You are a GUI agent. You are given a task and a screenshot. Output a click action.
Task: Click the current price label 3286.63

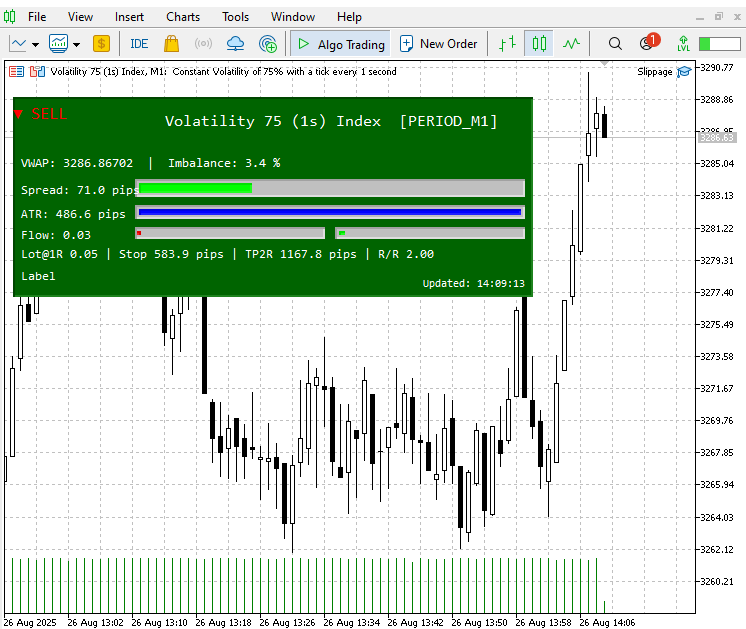pos(717,138)
